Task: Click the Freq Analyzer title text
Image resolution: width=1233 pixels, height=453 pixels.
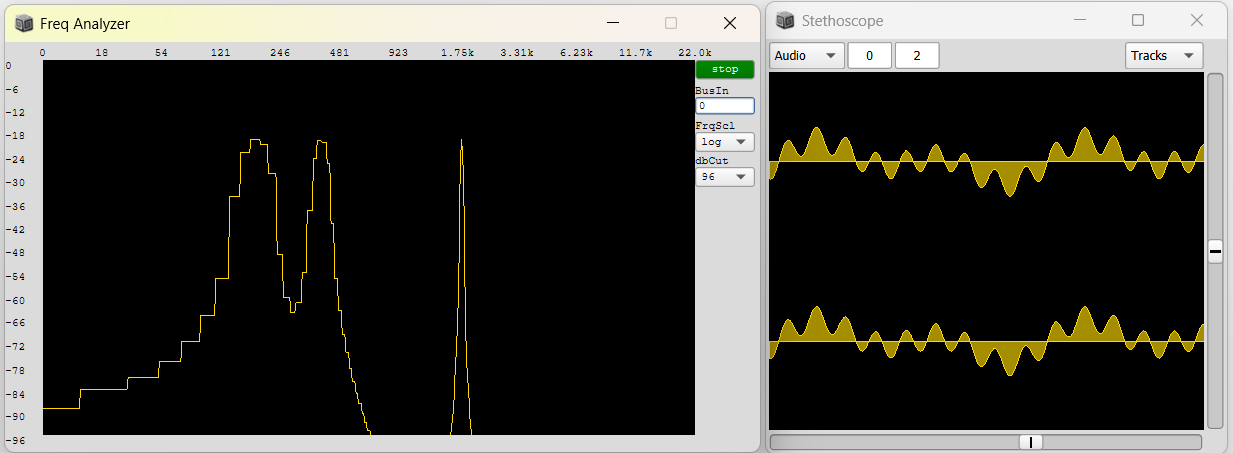Action: [85, 23]
